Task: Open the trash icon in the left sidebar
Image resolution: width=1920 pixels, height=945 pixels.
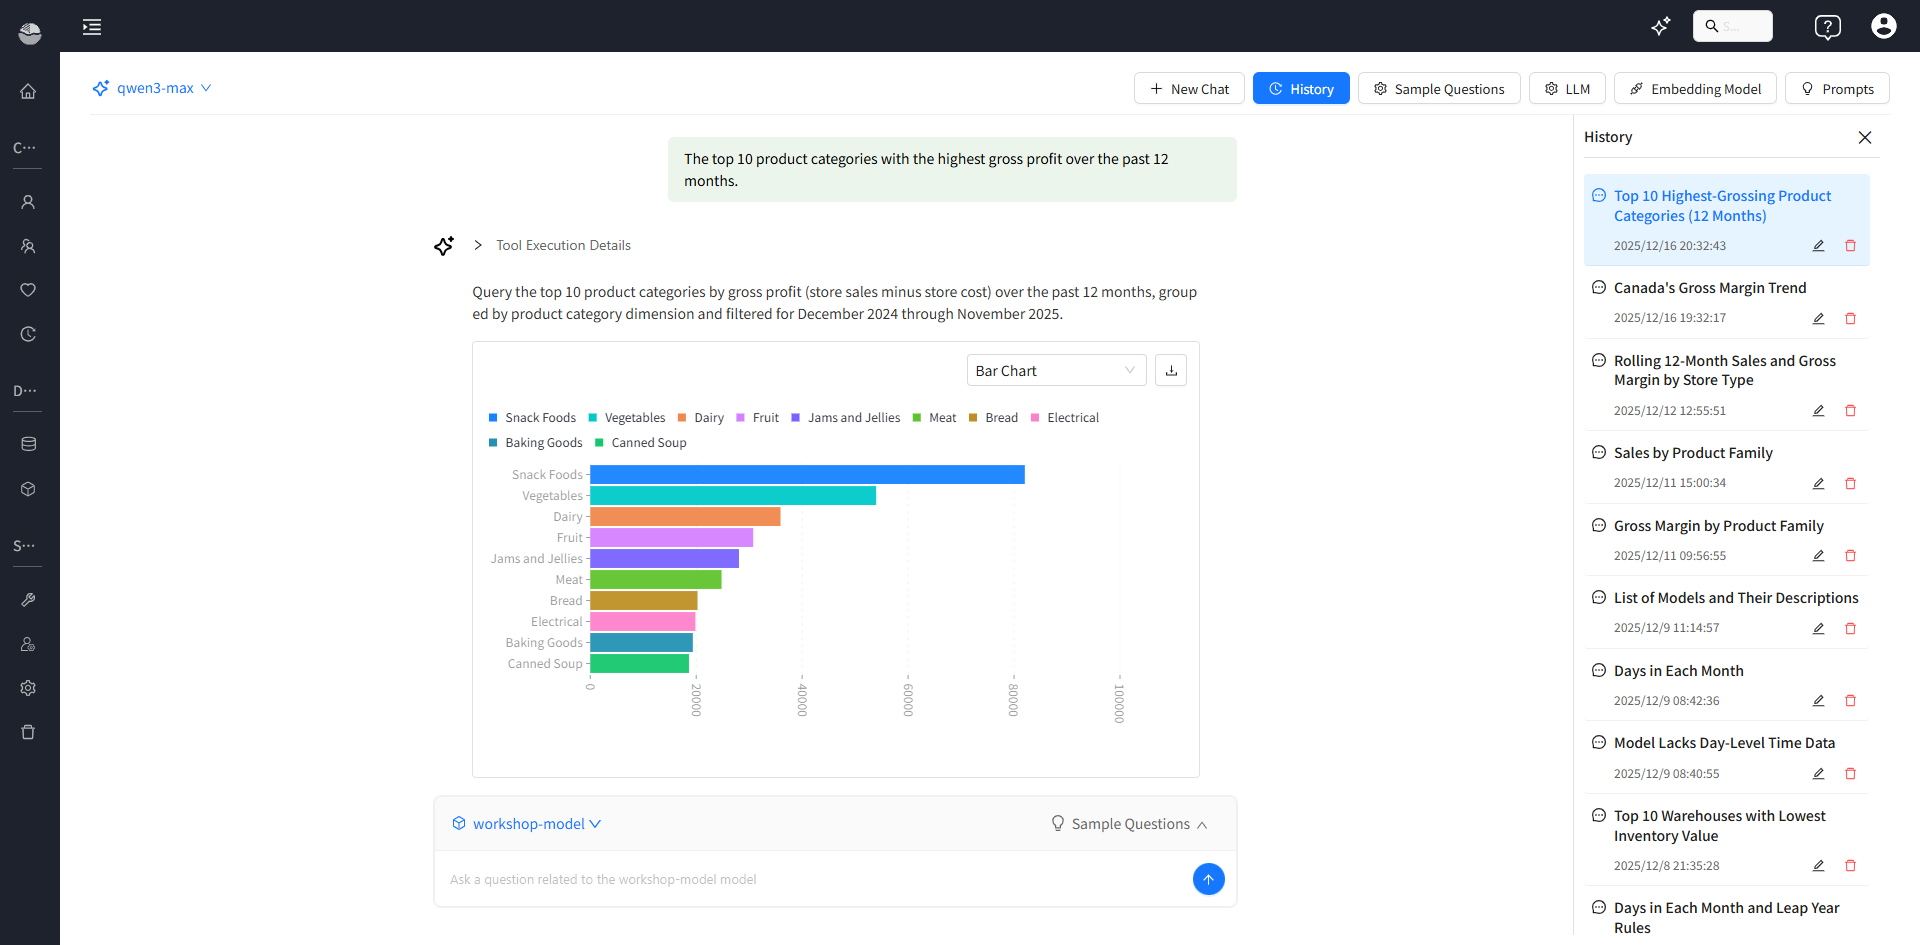Action: coord(28,732)
